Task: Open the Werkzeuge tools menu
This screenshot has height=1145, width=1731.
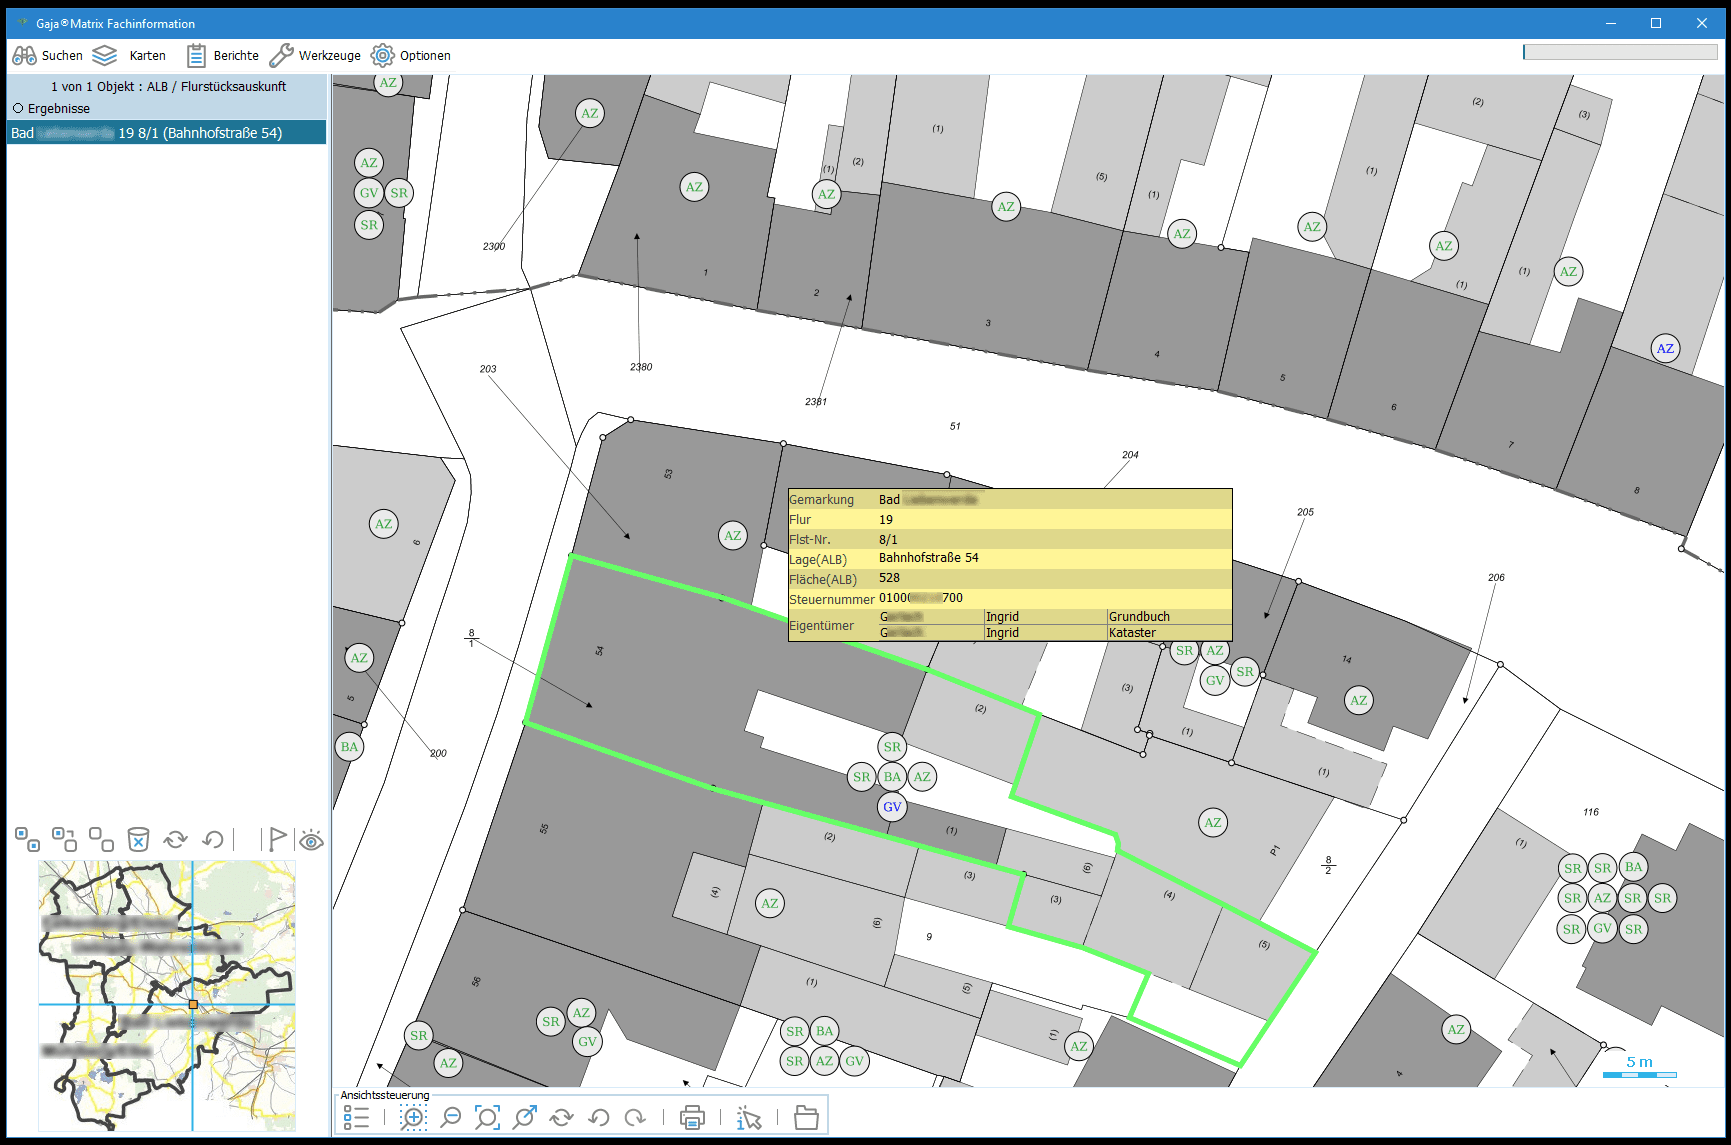Action: (x=315, y=56)
